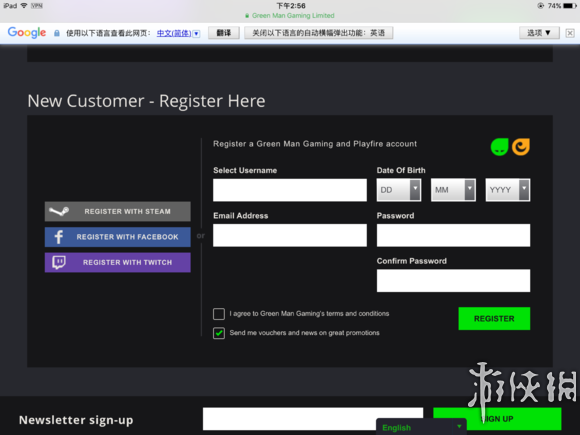Click the 翻译 translate button
The image size is (580, 435).
coord(224,33)
